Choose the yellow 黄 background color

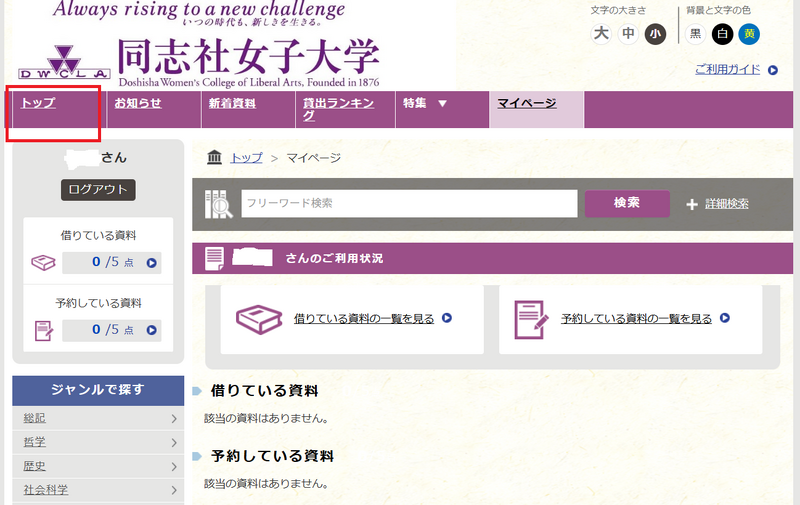click(749, 34)
